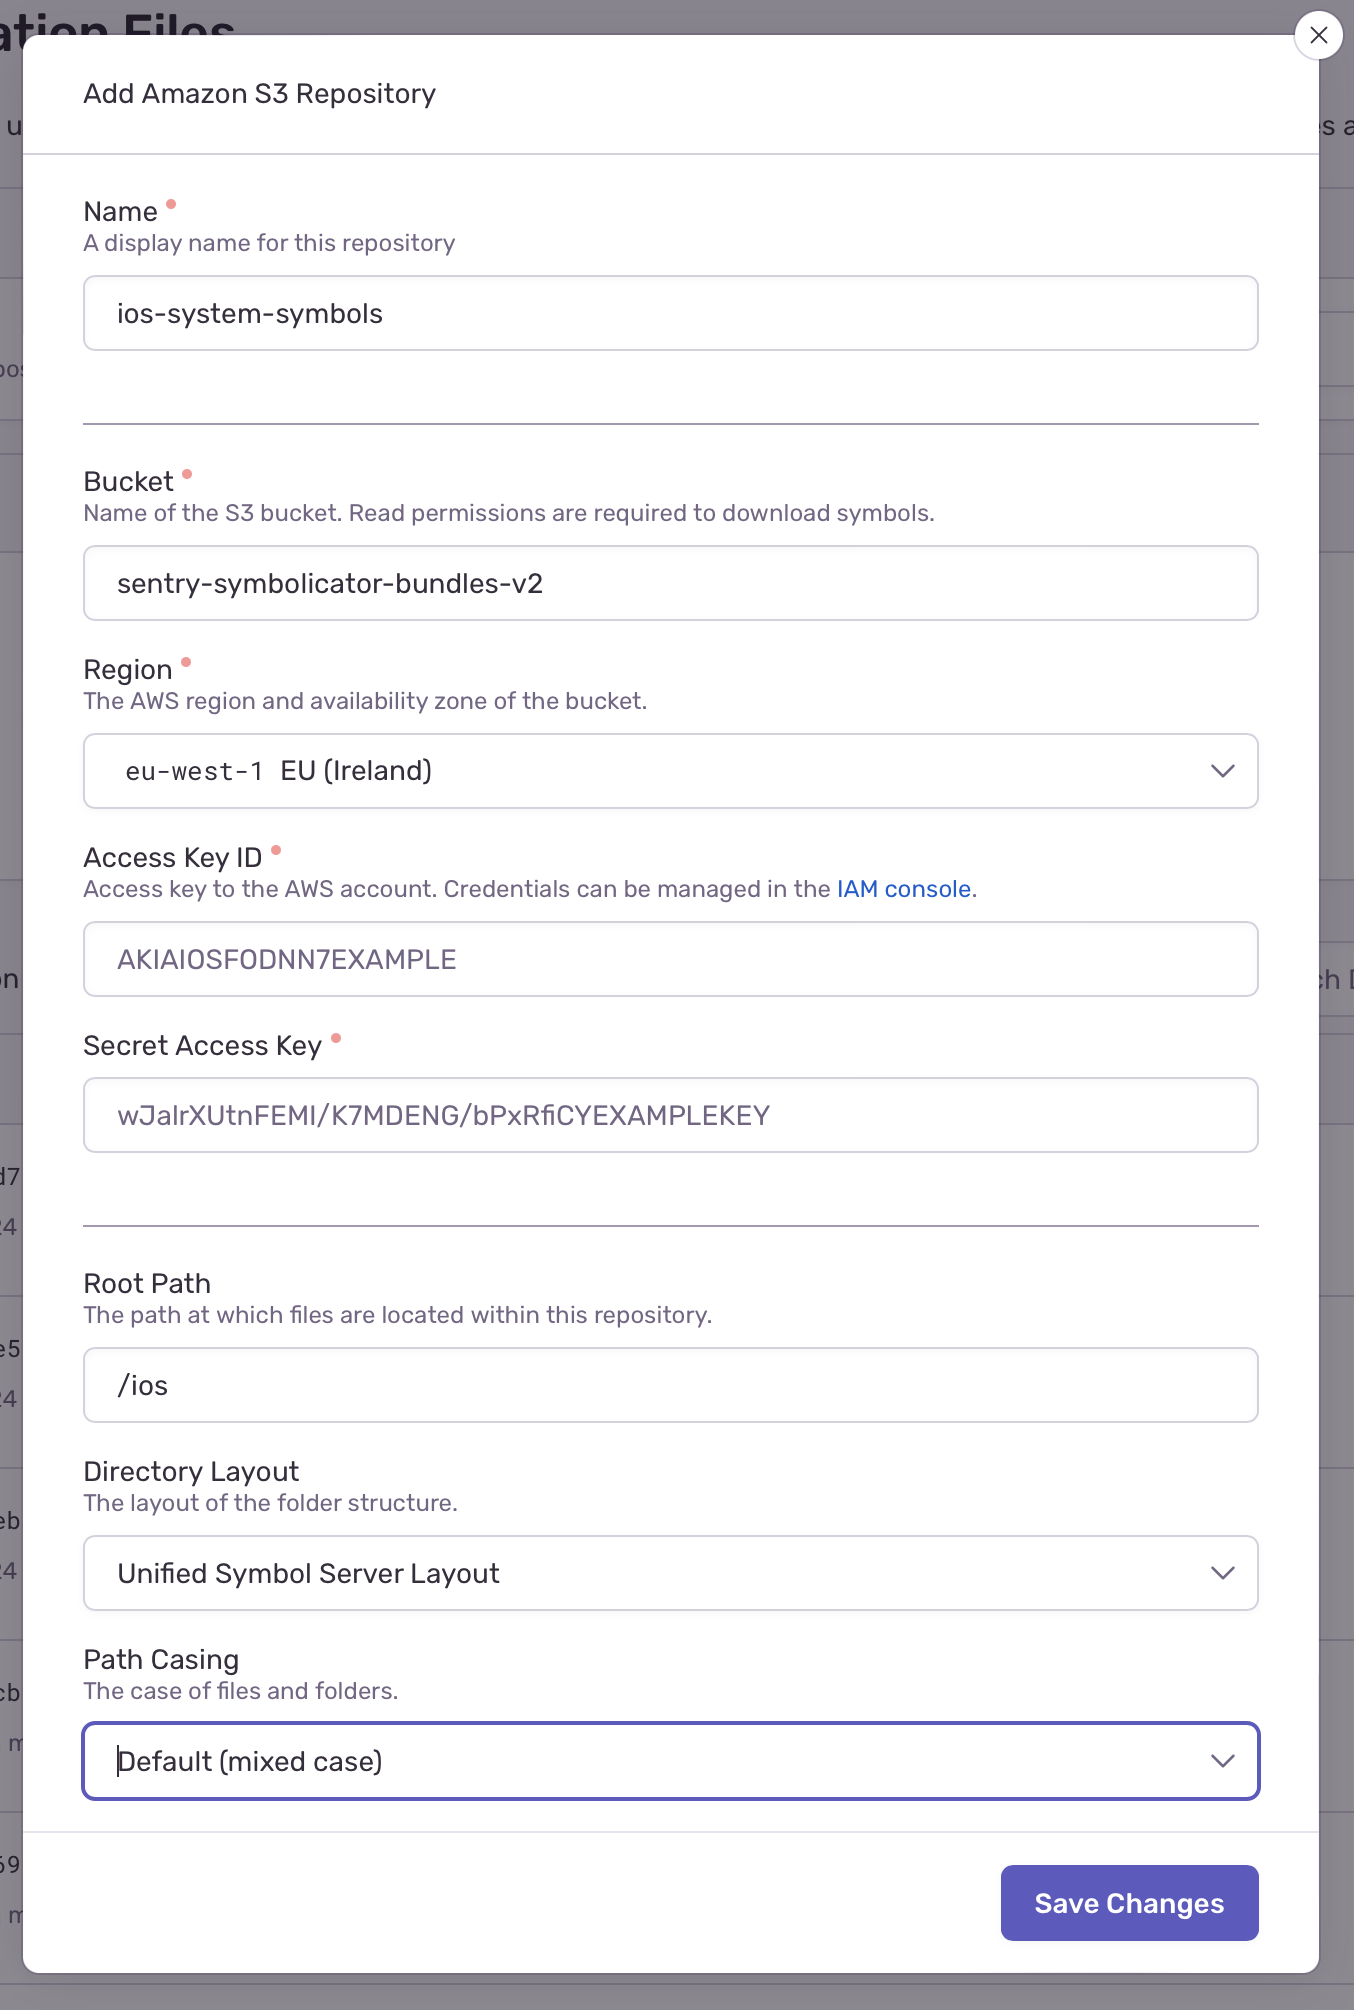Click the Add Amazon S3 Repository title
The width and height of the screenshot is (1354, 2010).
click(x=259, y=94)
